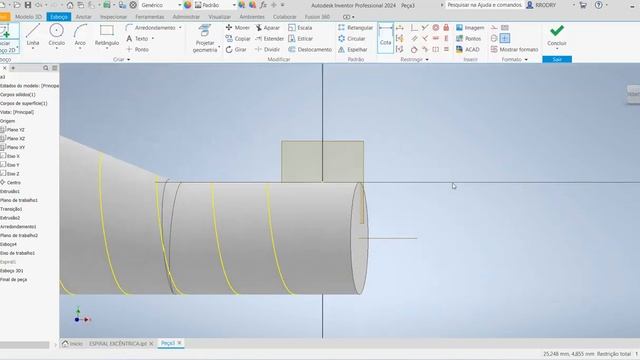Click Mostrar formato
Image resolution: width=640 pixels, height=360 pixels.
[x=514, y=49]
